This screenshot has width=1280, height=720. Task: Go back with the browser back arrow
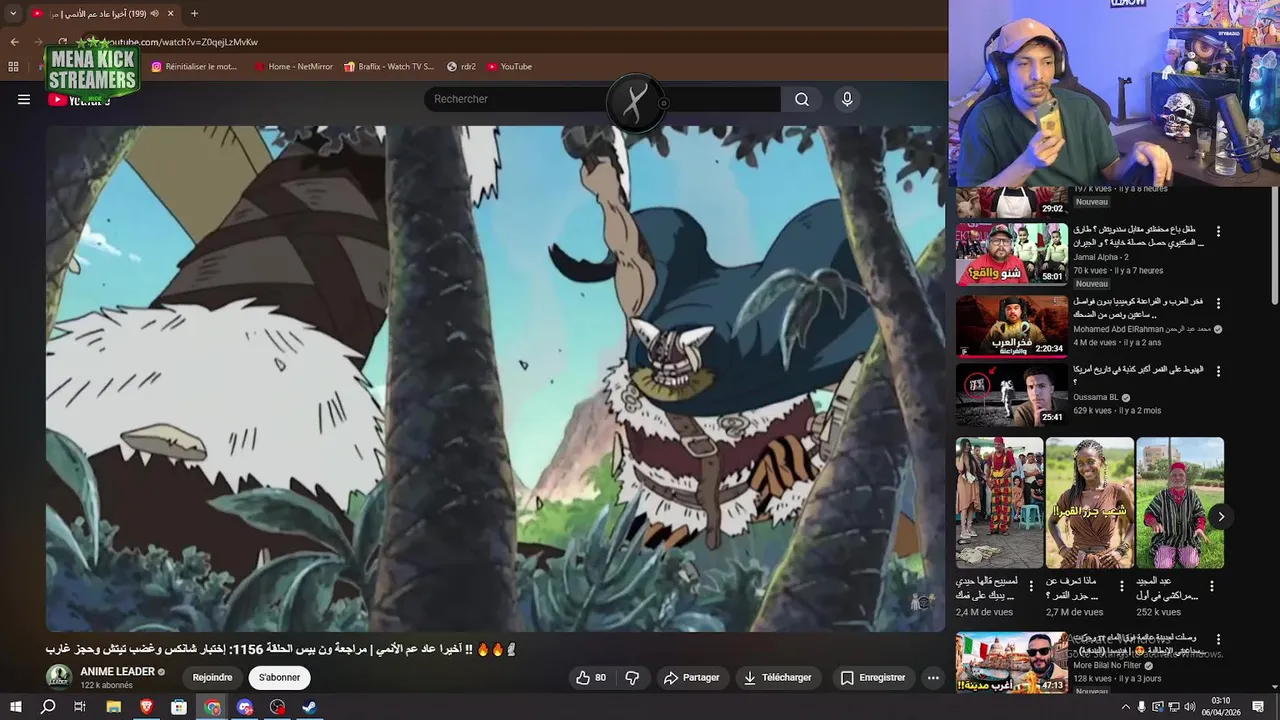tap(14, 42)
